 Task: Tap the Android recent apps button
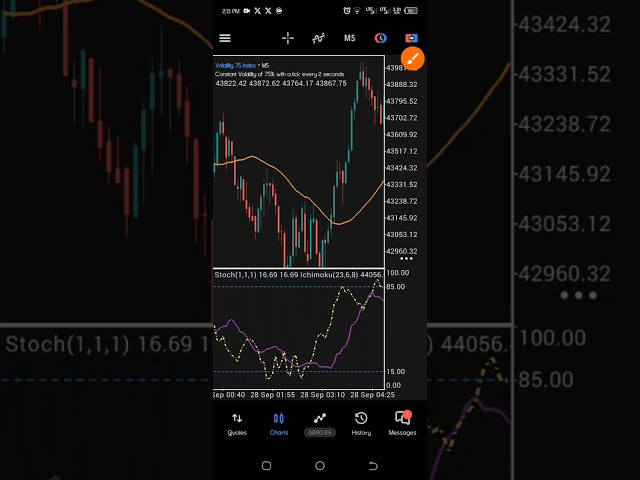click(x=267, y=466)
